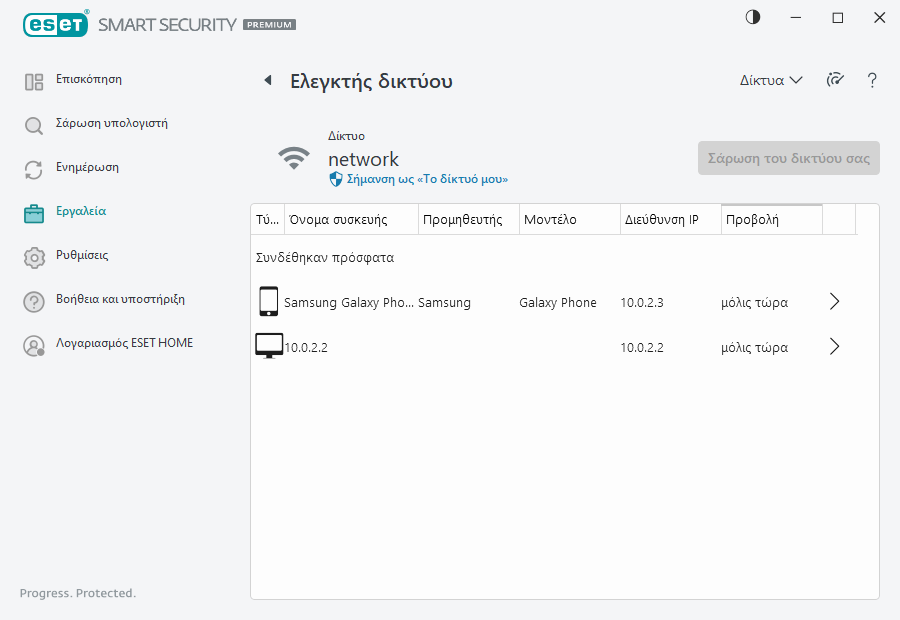Go to Σάρωση υπολογιστή in the sidebar
This screenshot has width=900, height=620.
coord(111,124)
